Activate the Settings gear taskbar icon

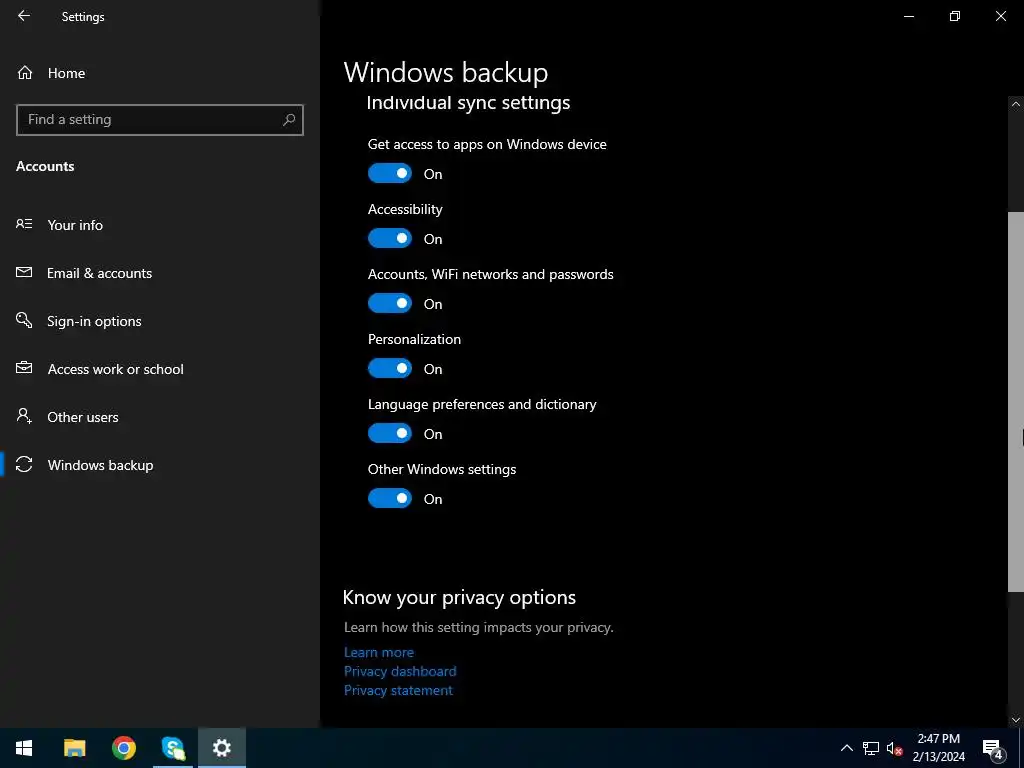[222, 748]
